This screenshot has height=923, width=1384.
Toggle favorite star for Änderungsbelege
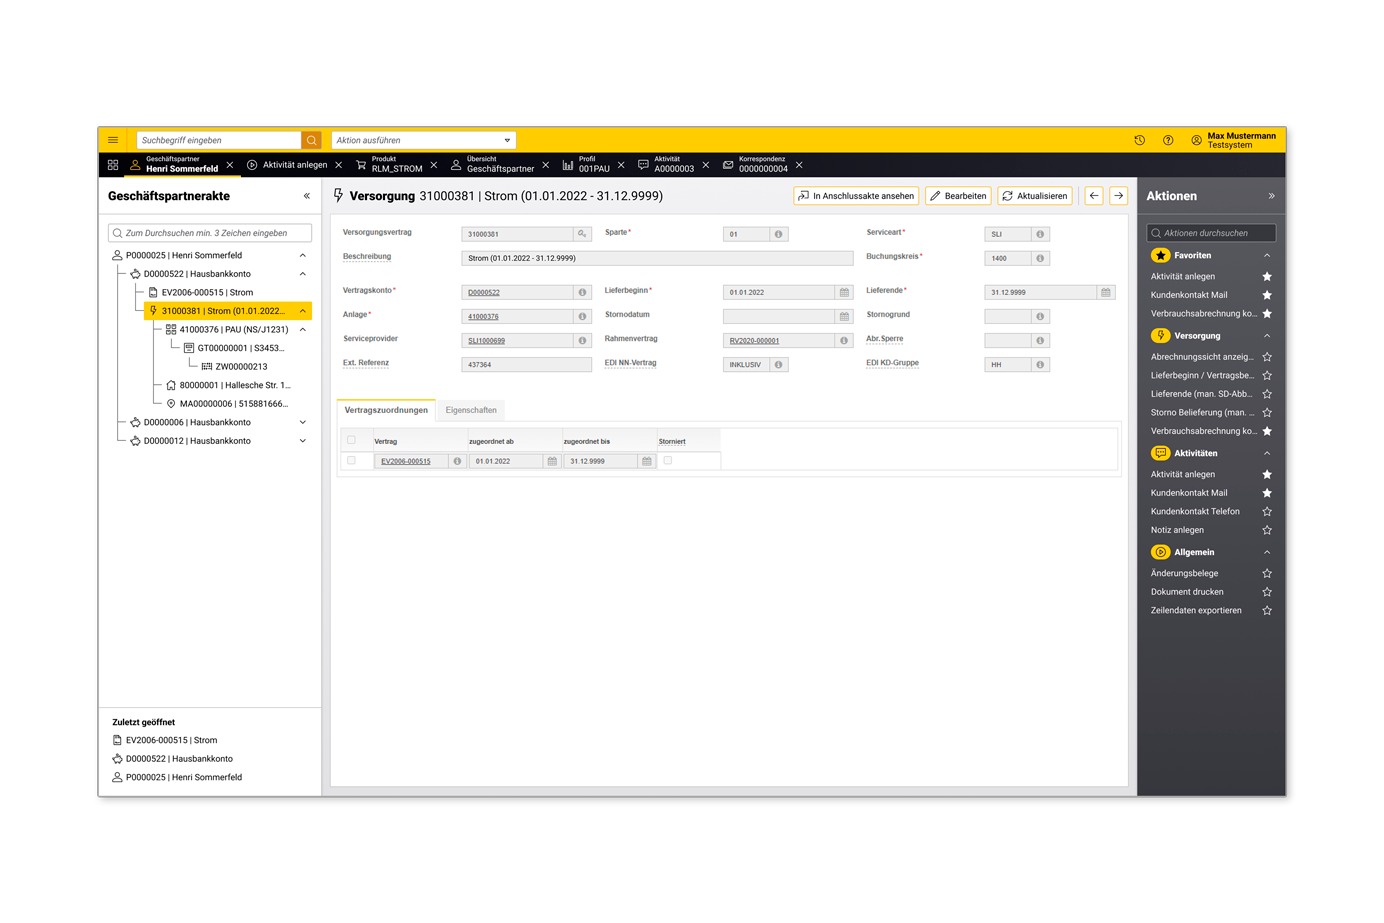coord(1267,574)
